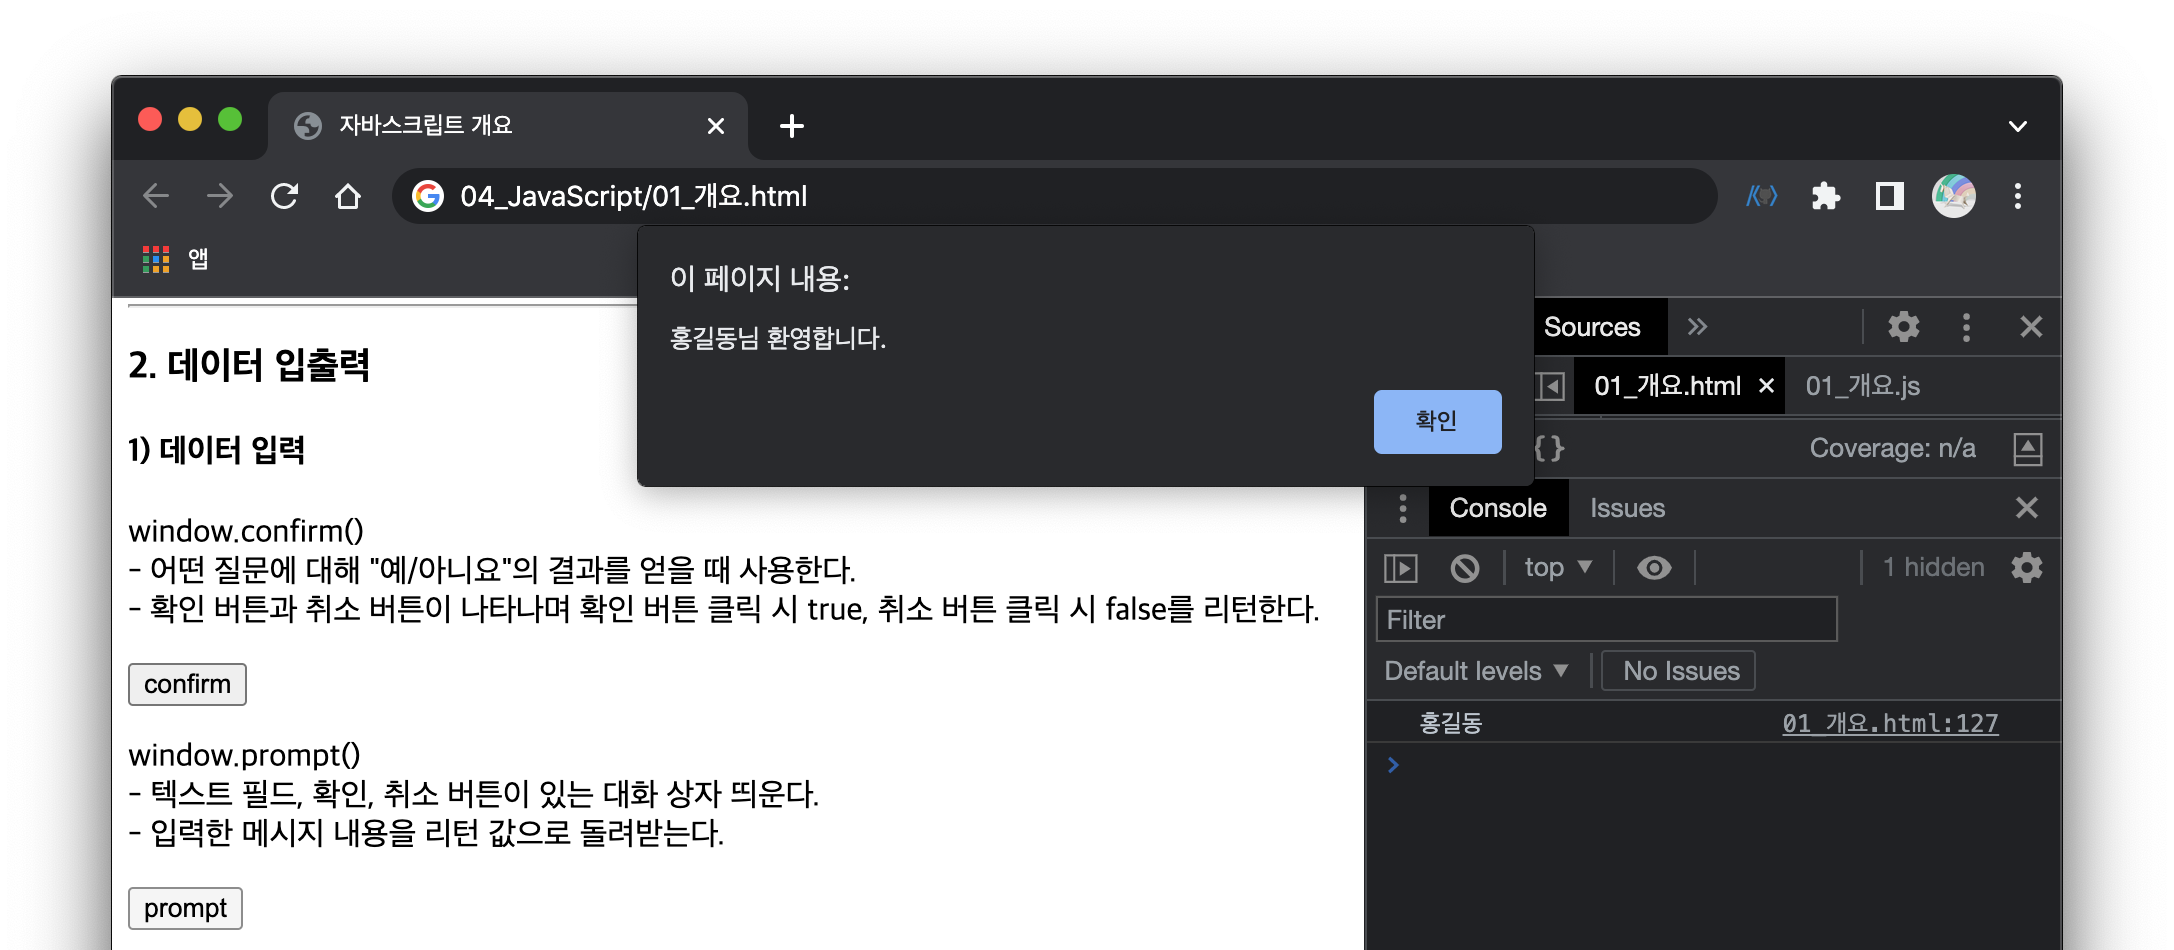Click the No Issues button
Viewport: 2174px width, 950px height.
click(x=1679, y=671)
